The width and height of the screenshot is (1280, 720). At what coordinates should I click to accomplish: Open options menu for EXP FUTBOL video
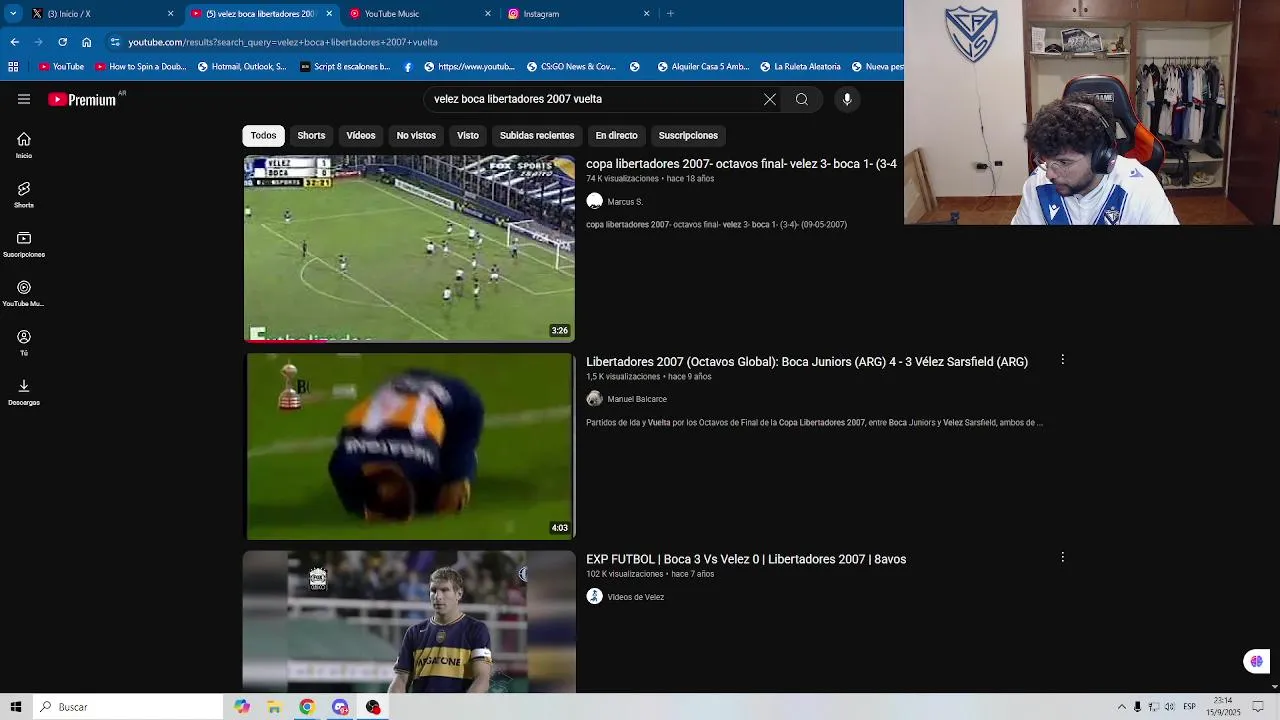pos(1062,558)
